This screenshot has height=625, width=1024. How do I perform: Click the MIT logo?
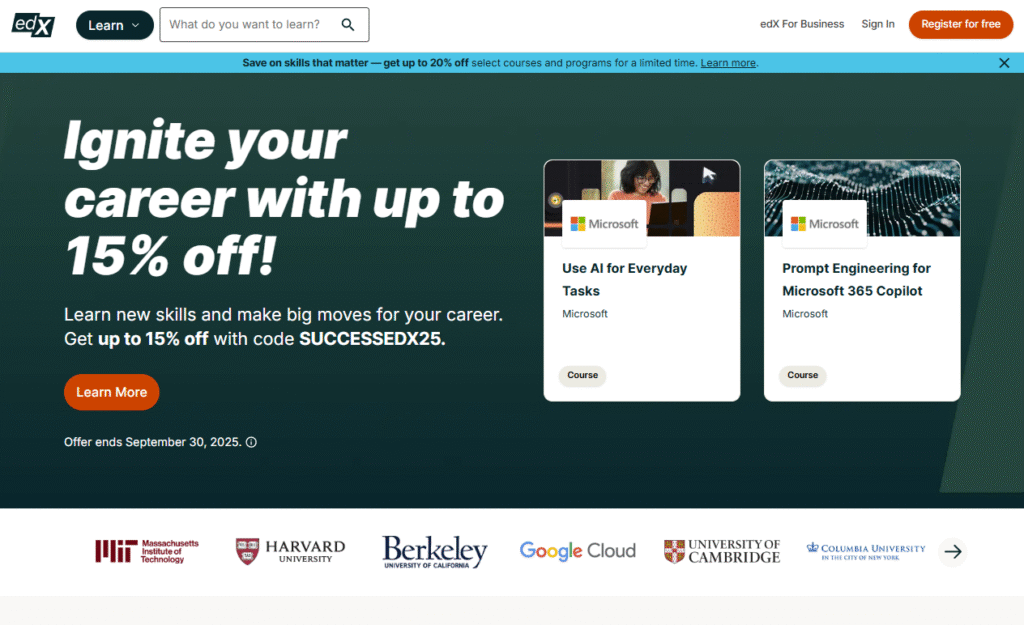[x=147, y=551]
